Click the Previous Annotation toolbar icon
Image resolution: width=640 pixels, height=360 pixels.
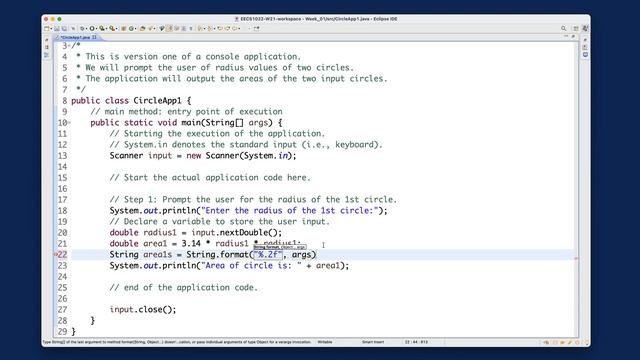pyautogui.click(x=209, y=29)
